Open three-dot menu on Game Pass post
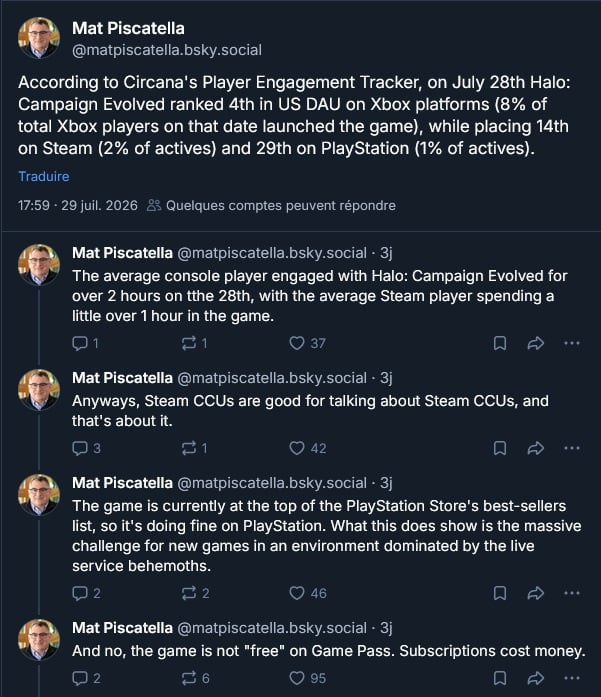The width and height of the screenshot is (601, 697). (572, 678)
